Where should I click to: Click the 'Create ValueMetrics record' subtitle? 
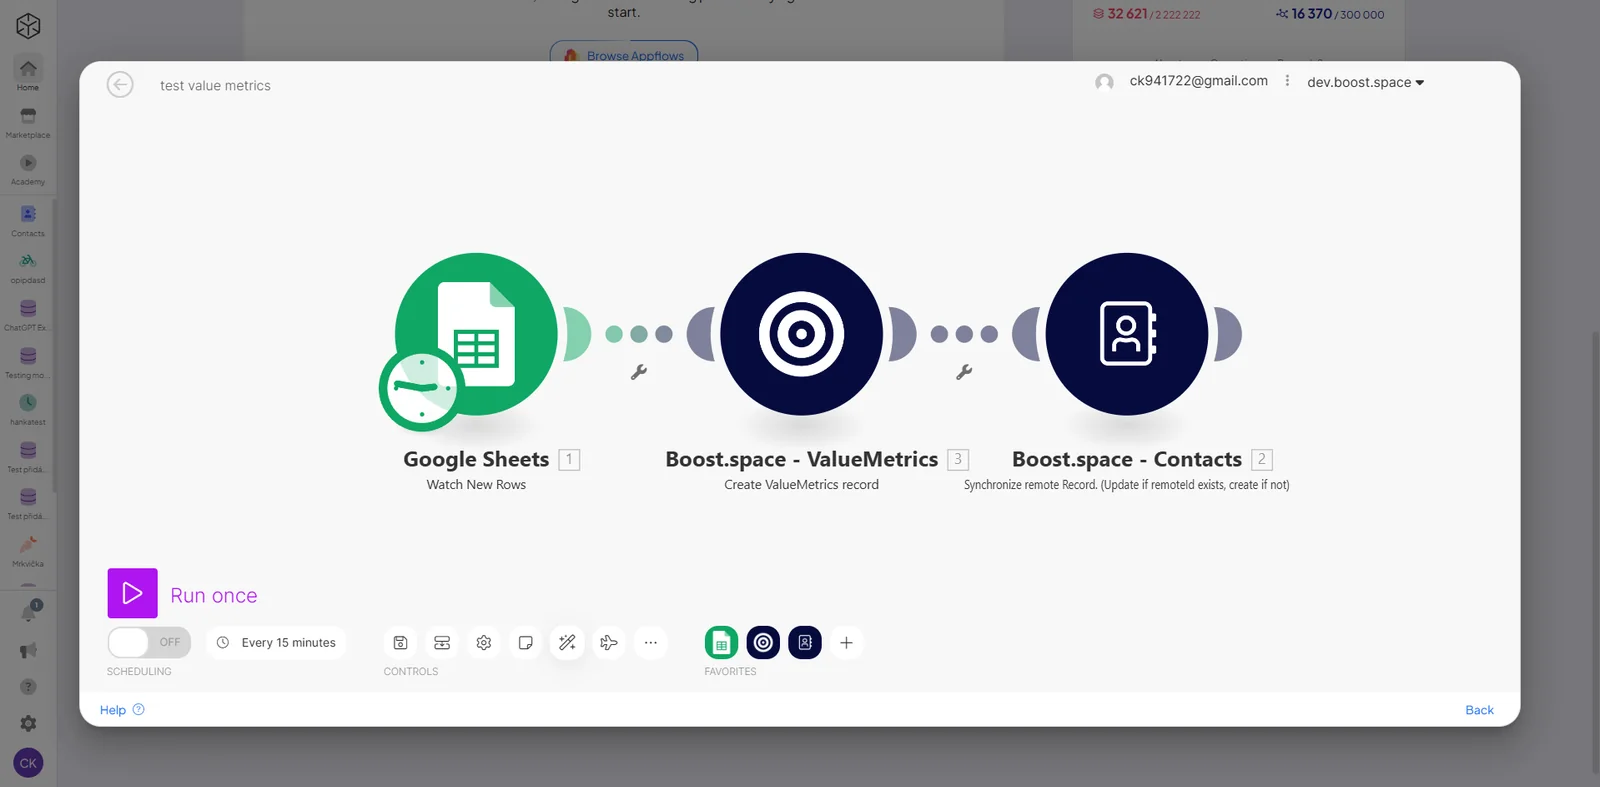click(802, 485)
